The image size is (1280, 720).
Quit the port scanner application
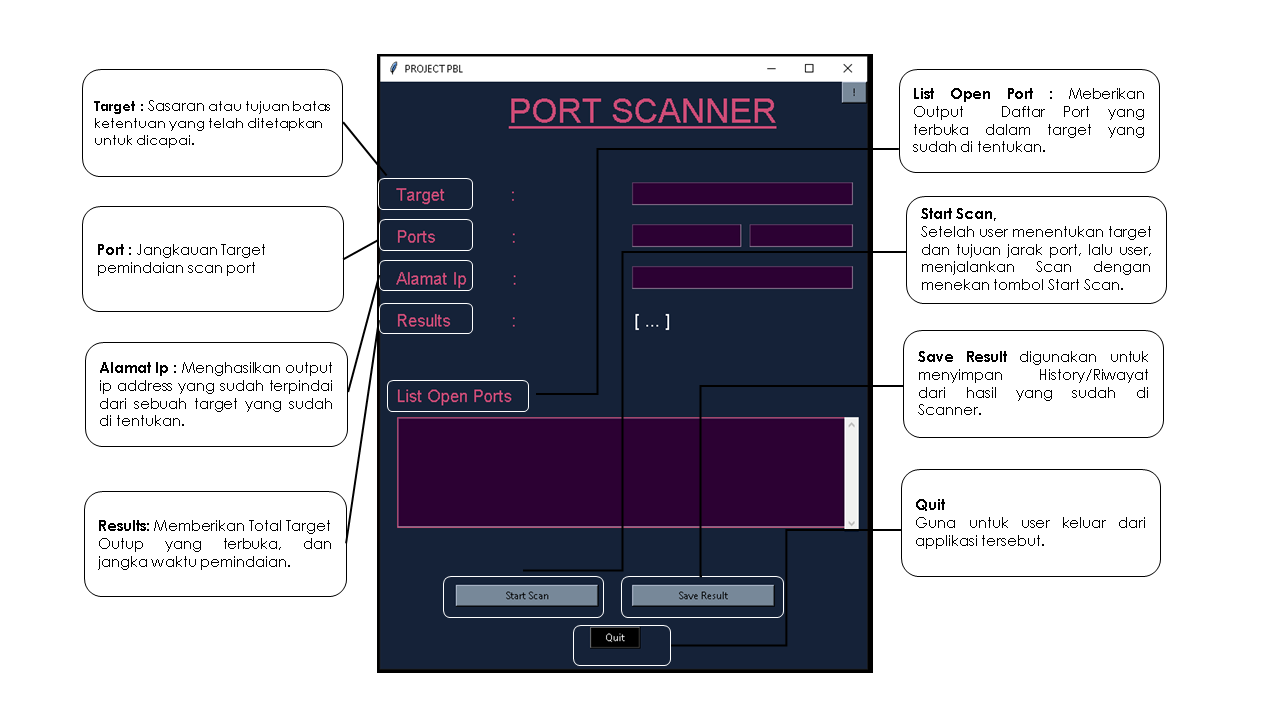coord(615,637)
